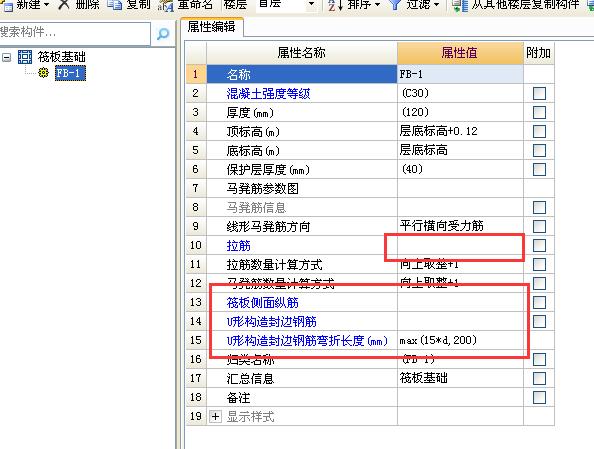Select FB-1 in the component tree

click(70, 73)
